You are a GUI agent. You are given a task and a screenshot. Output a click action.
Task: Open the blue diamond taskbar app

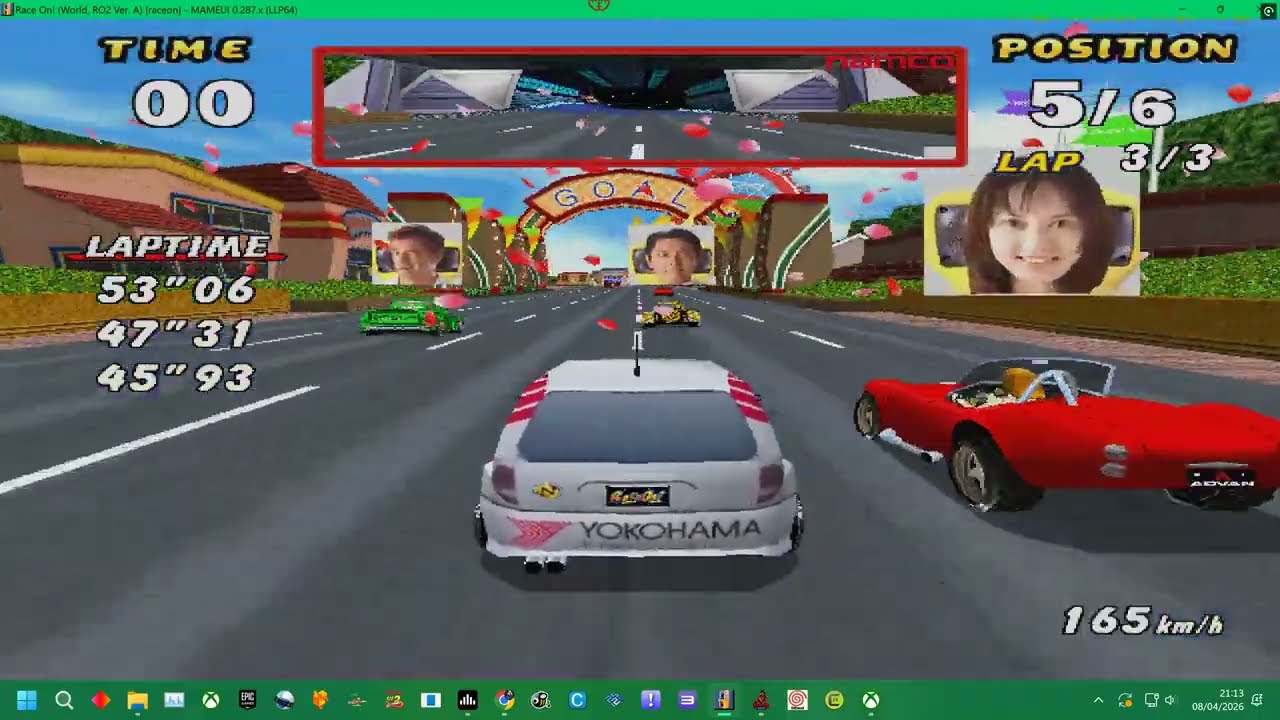[614, 700]
